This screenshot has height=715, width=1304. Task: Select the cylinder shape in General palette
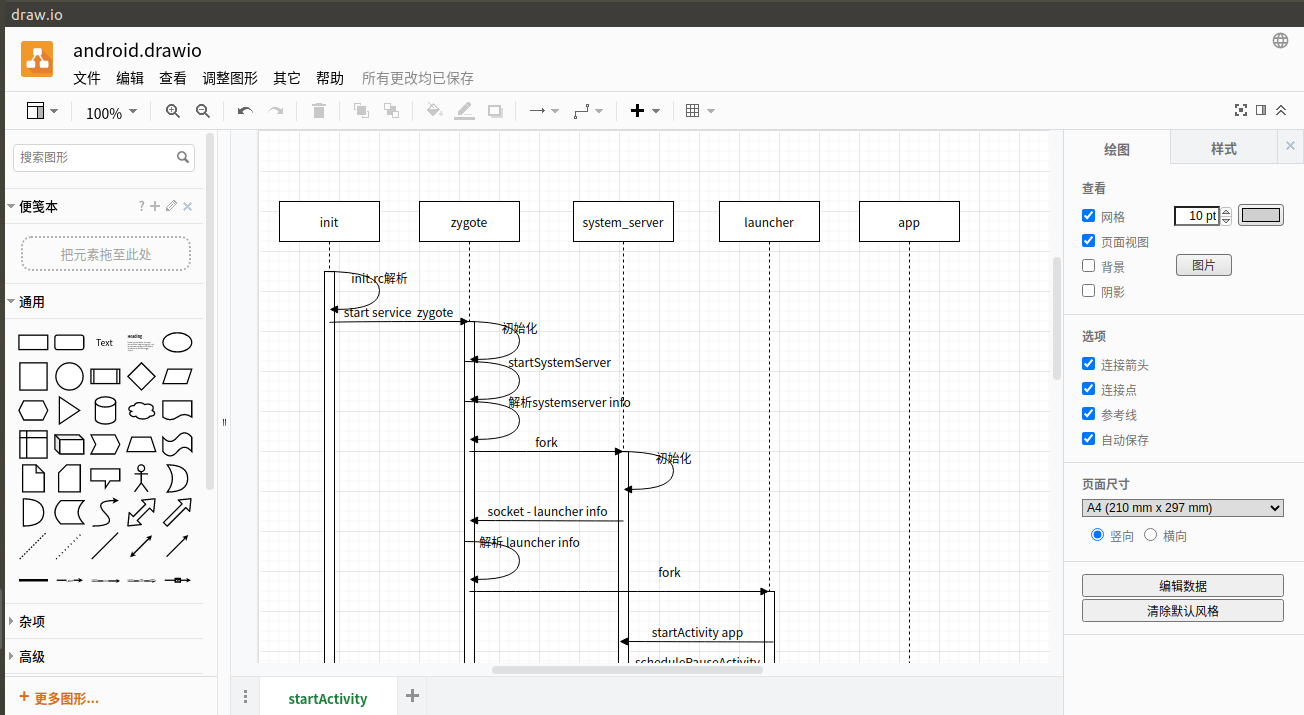click(x=105, y=411)
